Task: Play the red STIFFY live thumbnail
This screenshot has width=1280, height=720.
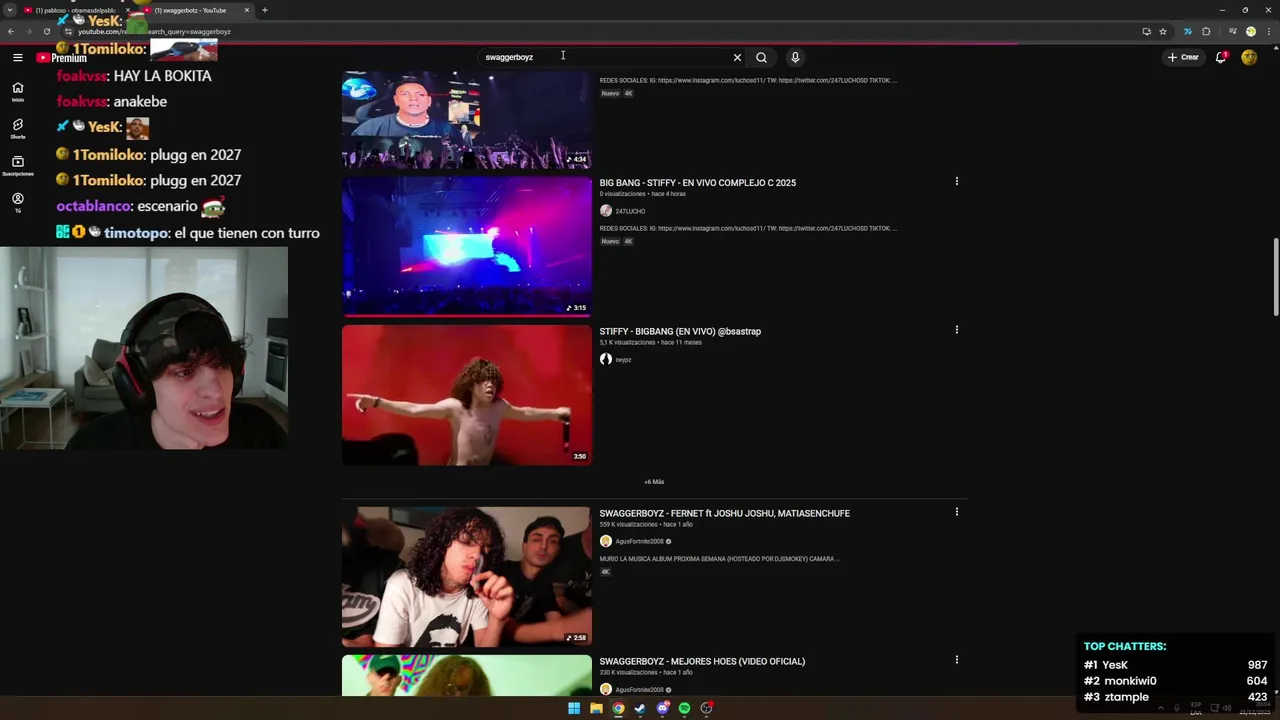Action: pos(467,395)
